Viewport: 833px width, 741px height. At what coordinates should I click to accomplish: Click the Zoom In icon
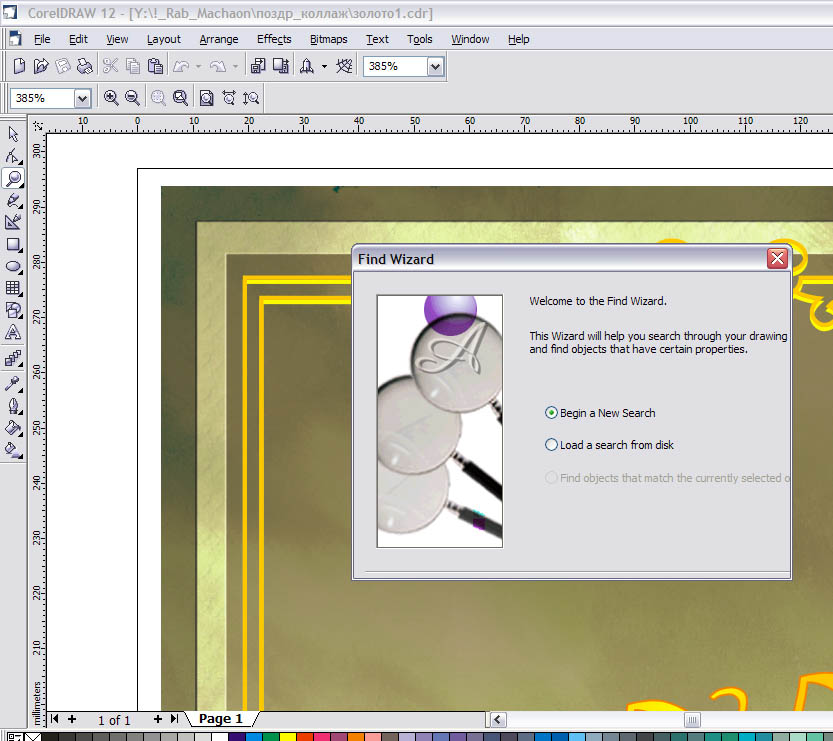click(x=110, y=98)
